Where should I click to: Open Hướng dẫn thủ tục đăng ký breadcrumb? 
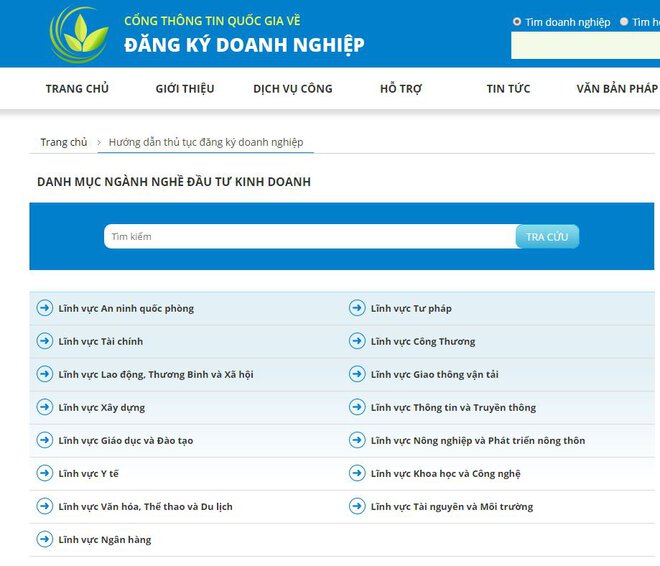(x=206, y=142)
